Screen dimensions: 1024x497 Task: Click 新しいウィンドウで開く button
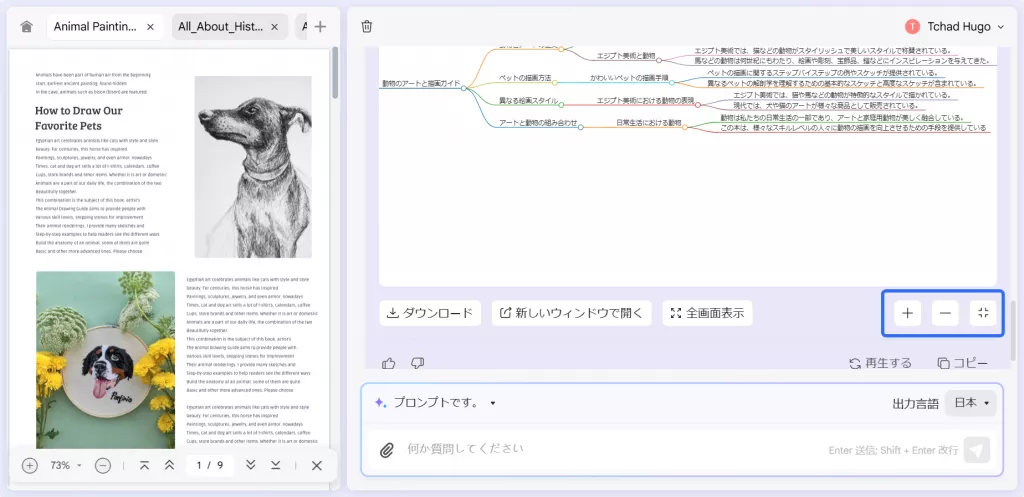point(571,313)
